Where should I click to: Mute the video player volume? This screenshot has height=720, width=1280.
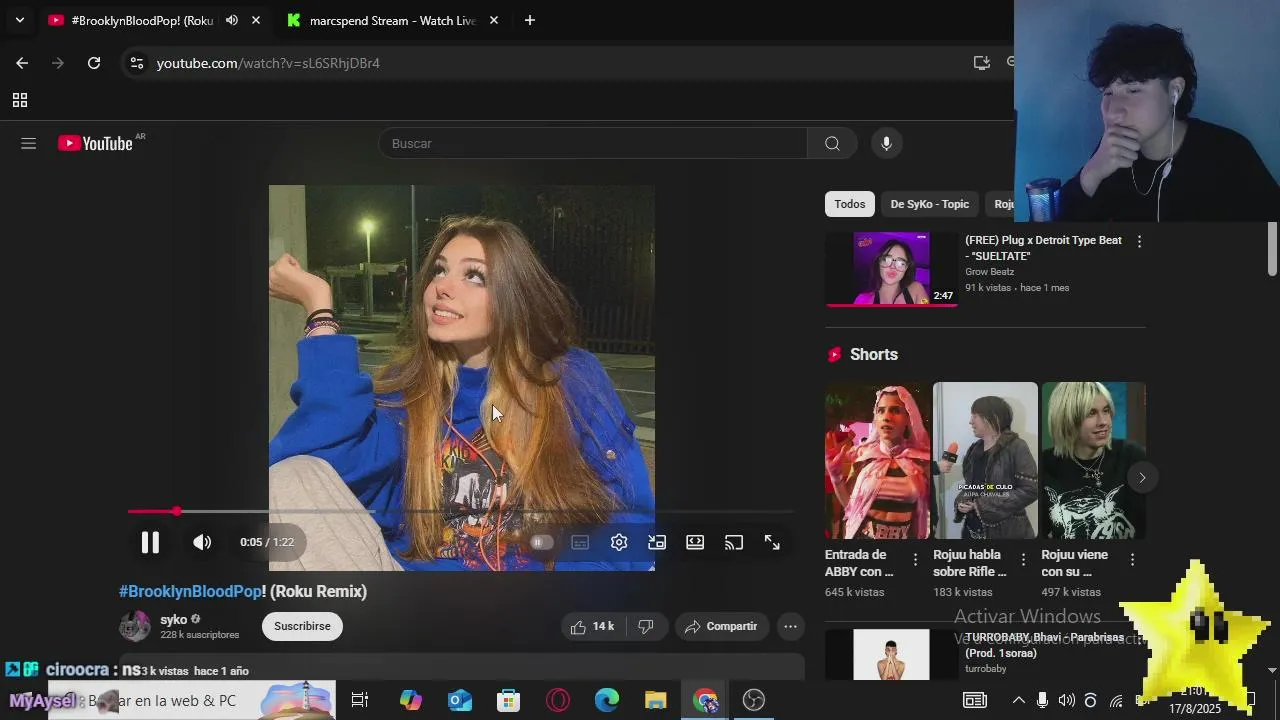tap(202, 542)
